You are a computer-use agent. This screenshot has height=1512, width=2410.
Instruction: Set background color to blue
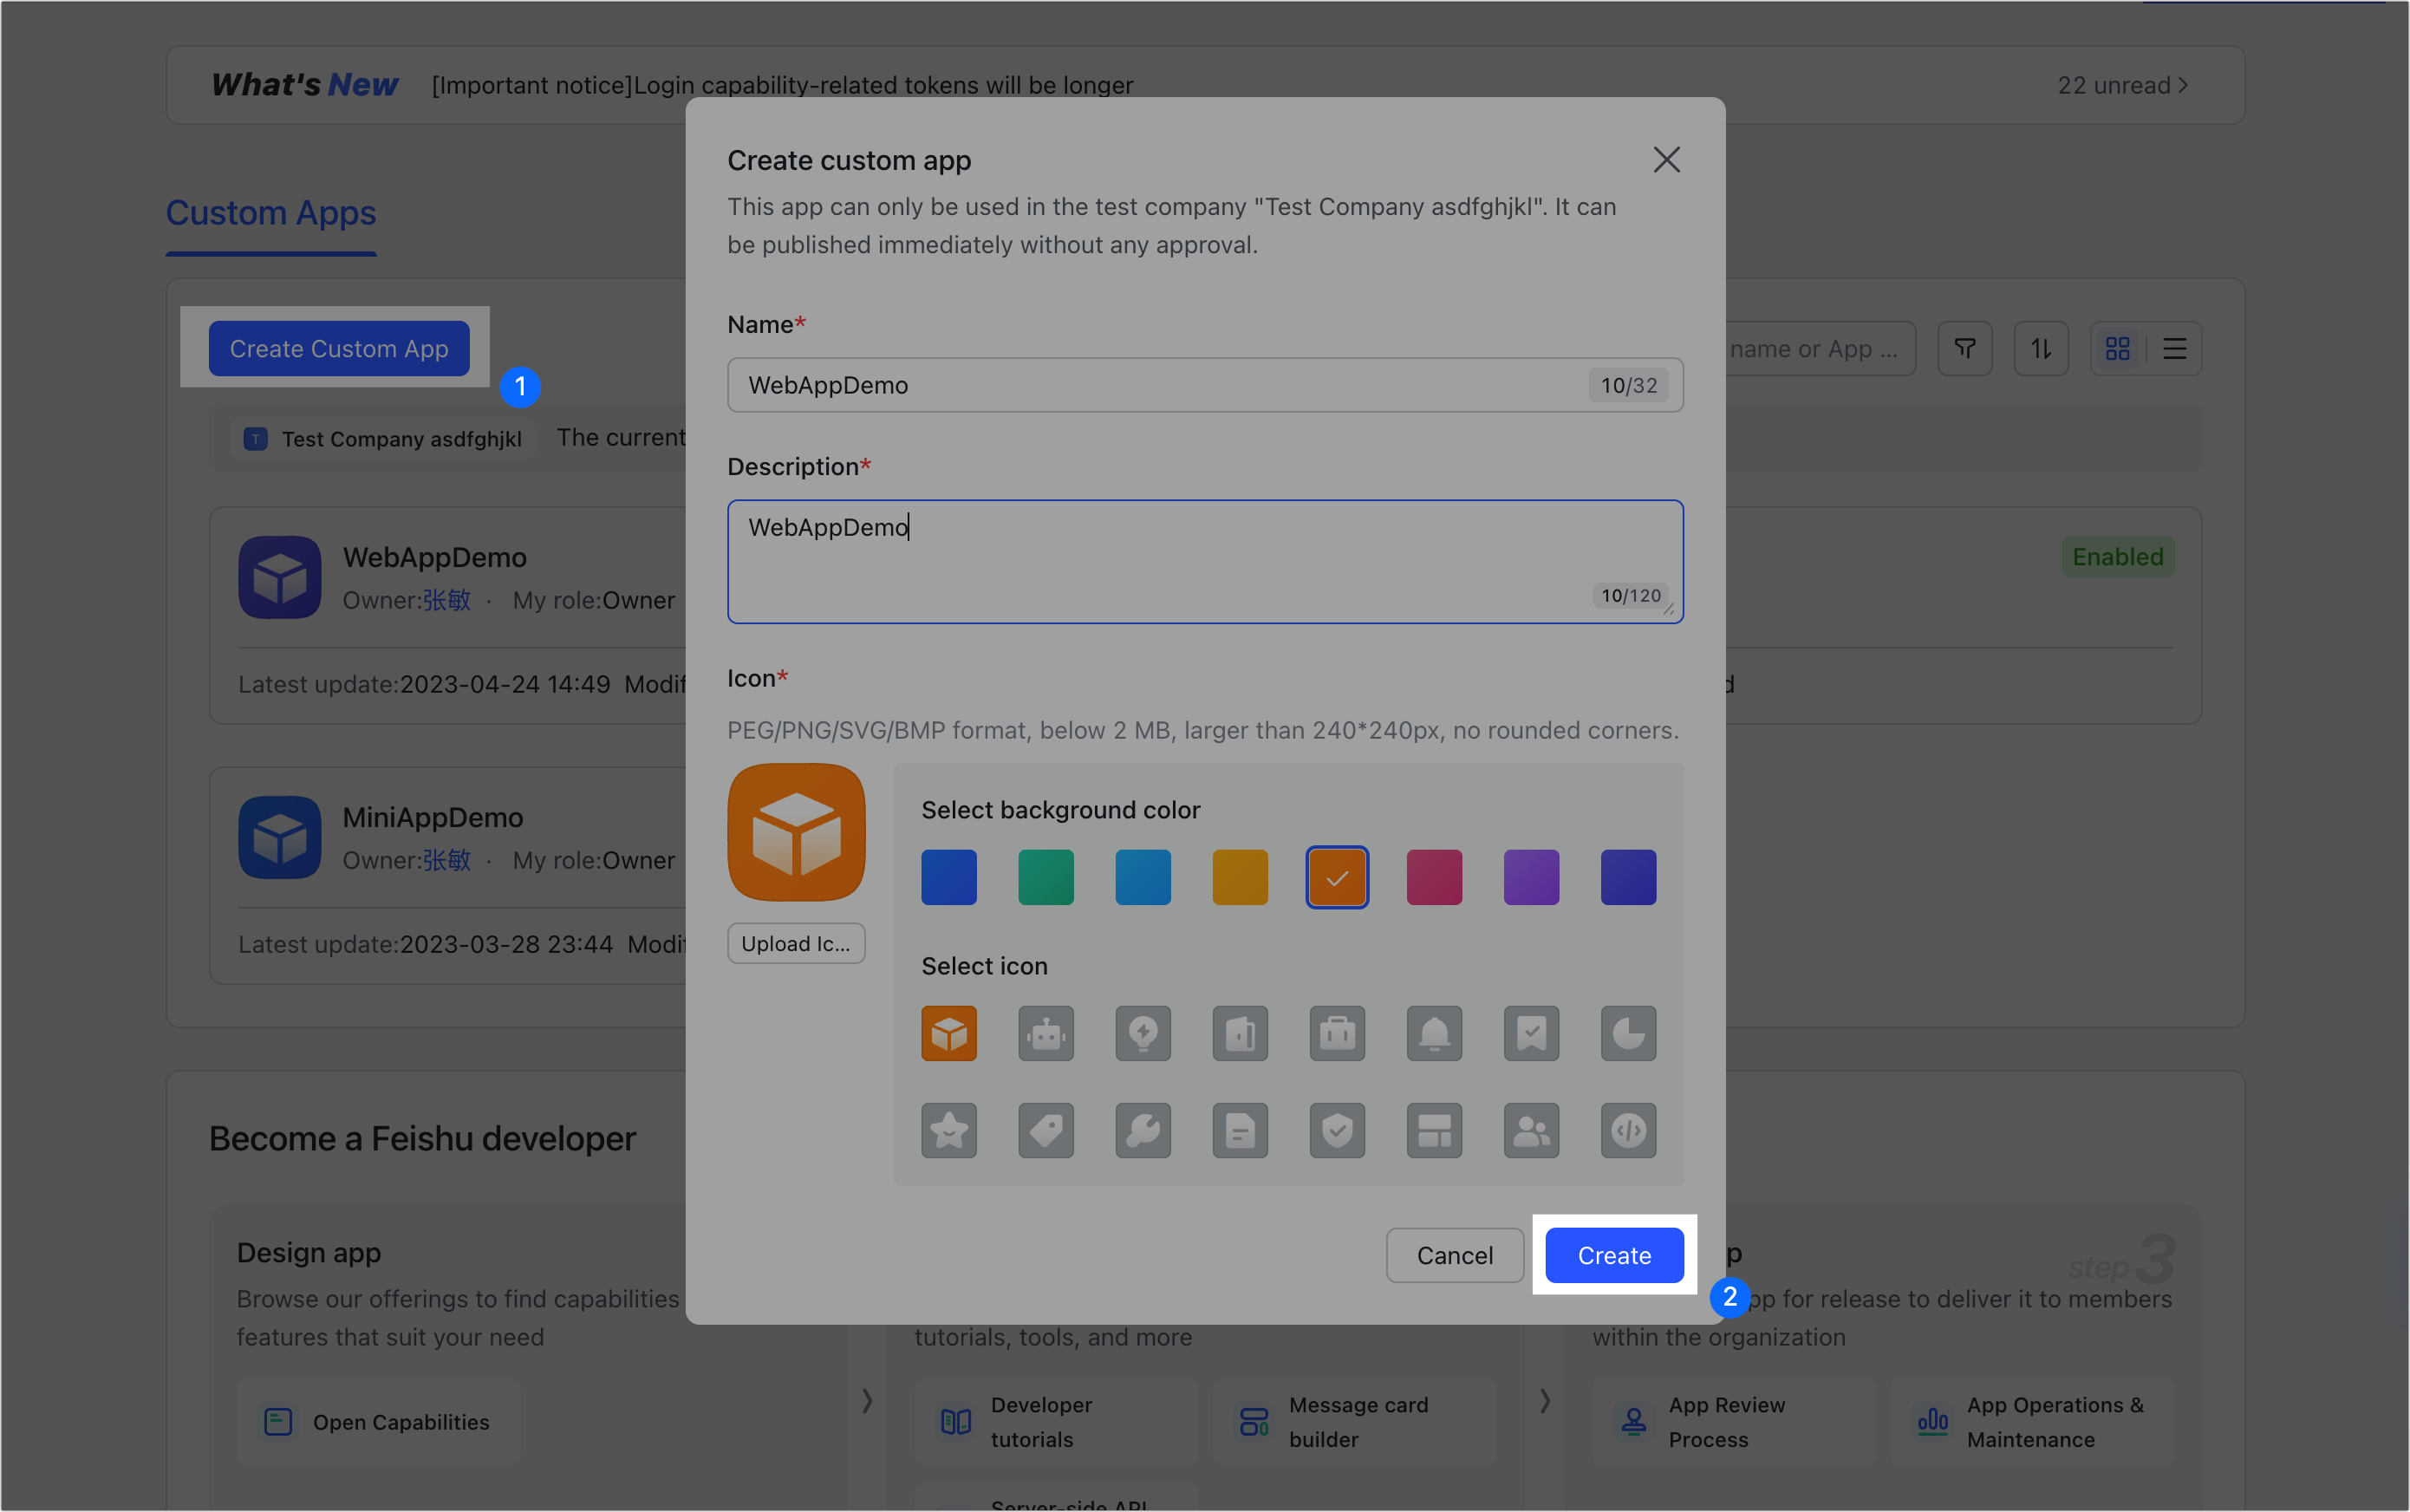[949, 877]
